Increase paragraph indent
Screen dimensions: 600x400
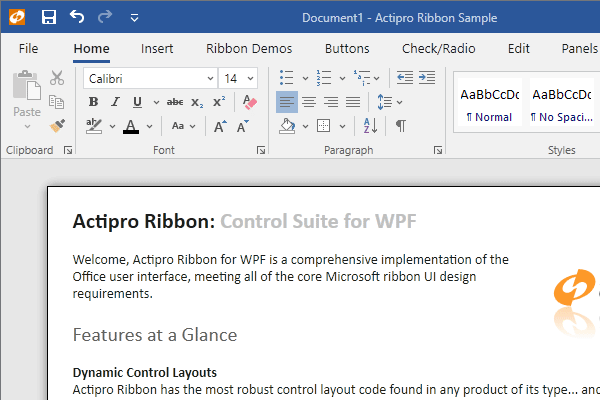[427, 78]
